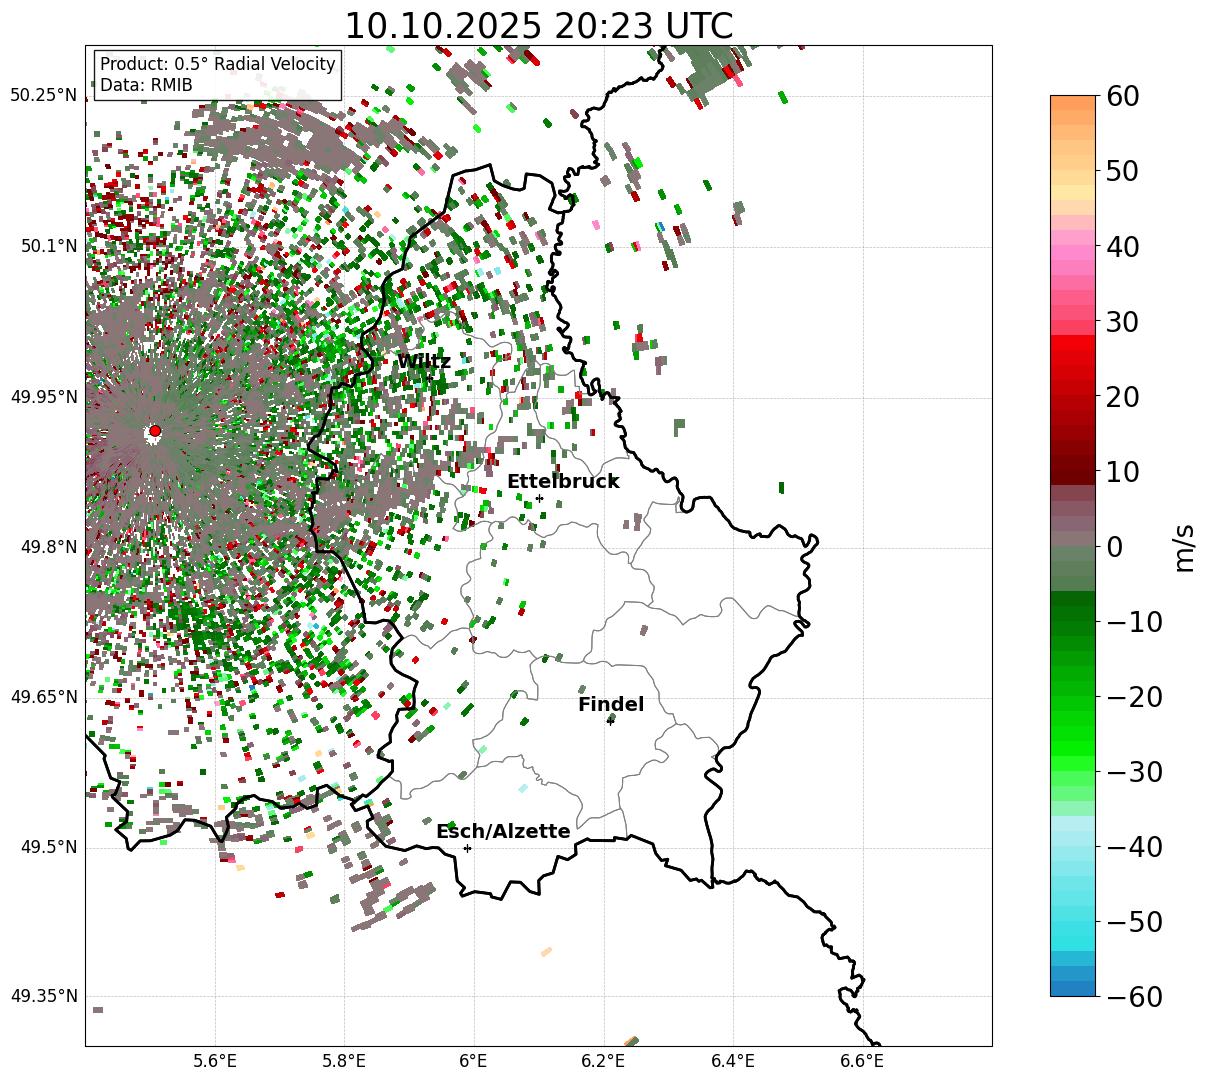Click the colorbar value −10
Image resolution: width=1207 pixels, height=1081 pixels.
click(1134, 621)
